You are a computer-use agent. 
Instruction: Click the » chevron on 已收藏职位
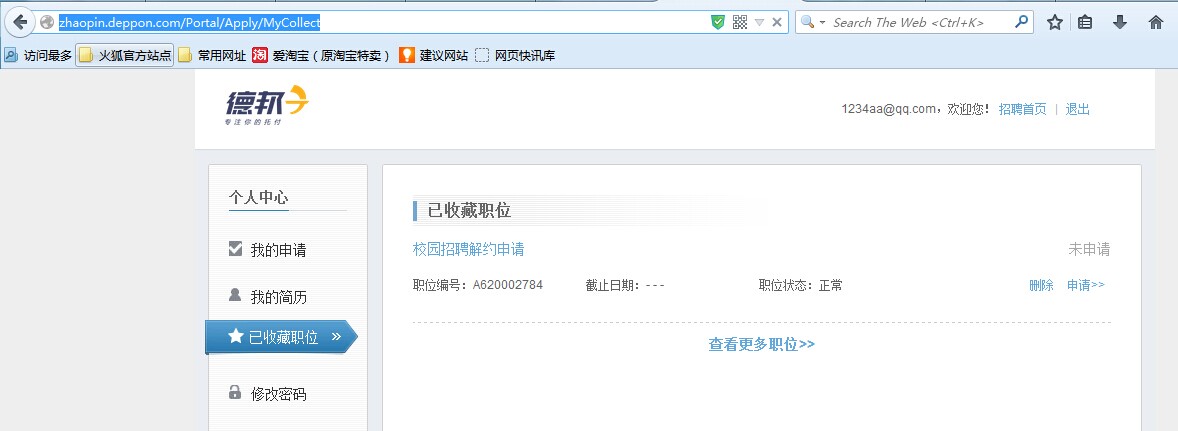(x=337, y=336)
